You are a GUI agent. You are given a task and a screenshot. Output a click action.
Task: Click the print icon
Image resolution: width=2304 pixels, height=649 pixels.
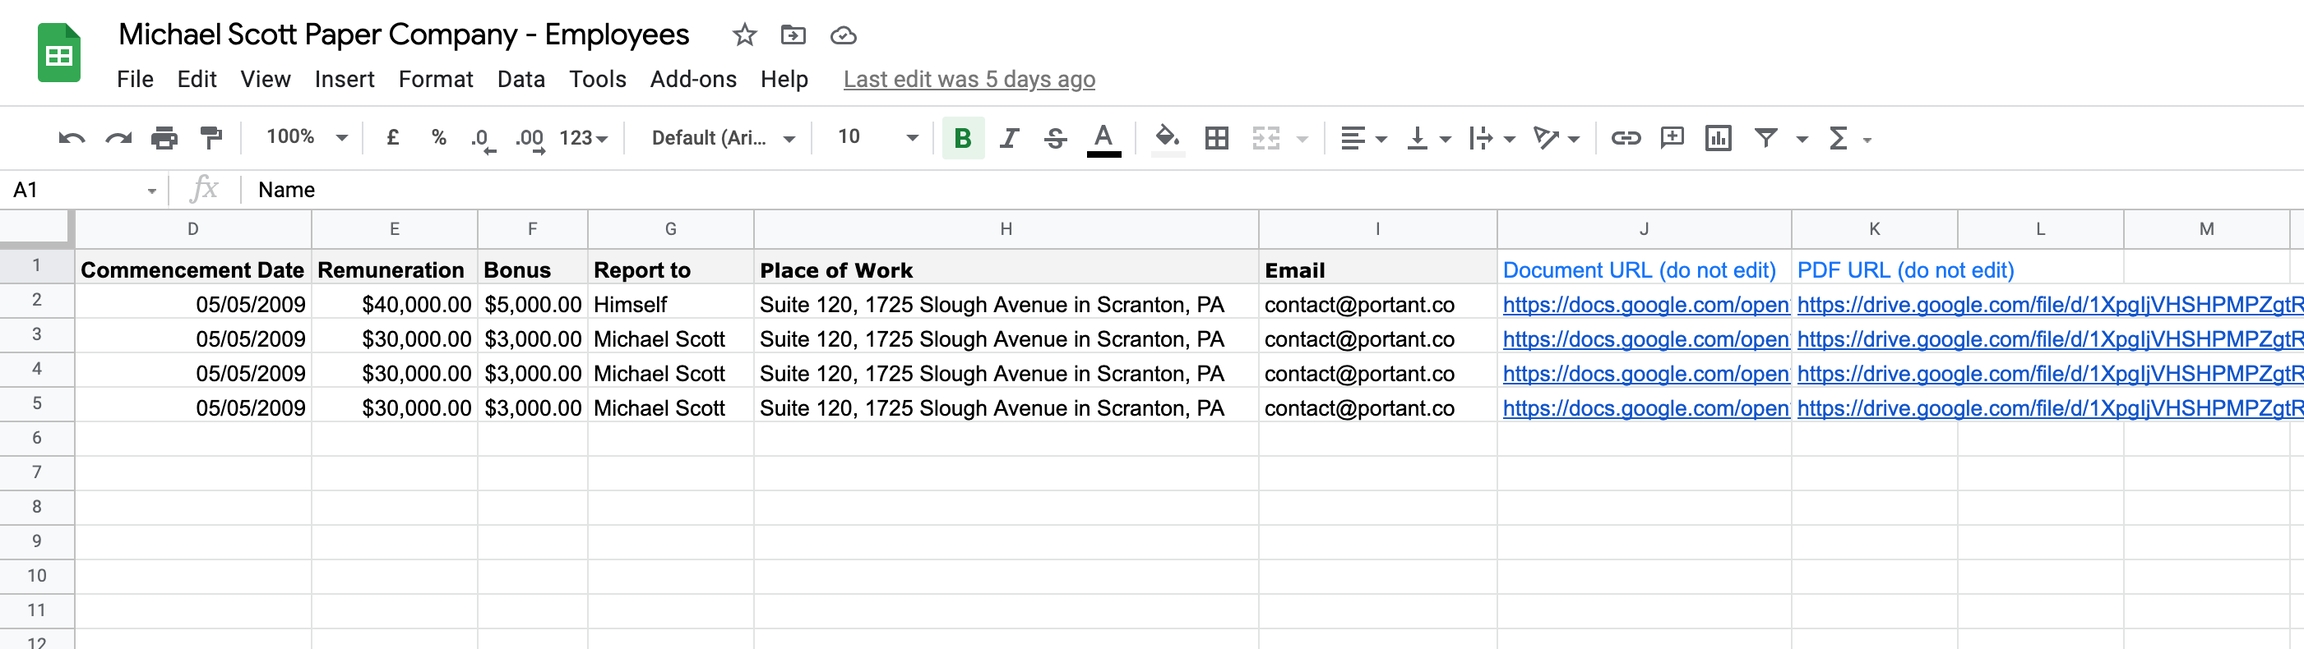(164, 138)
